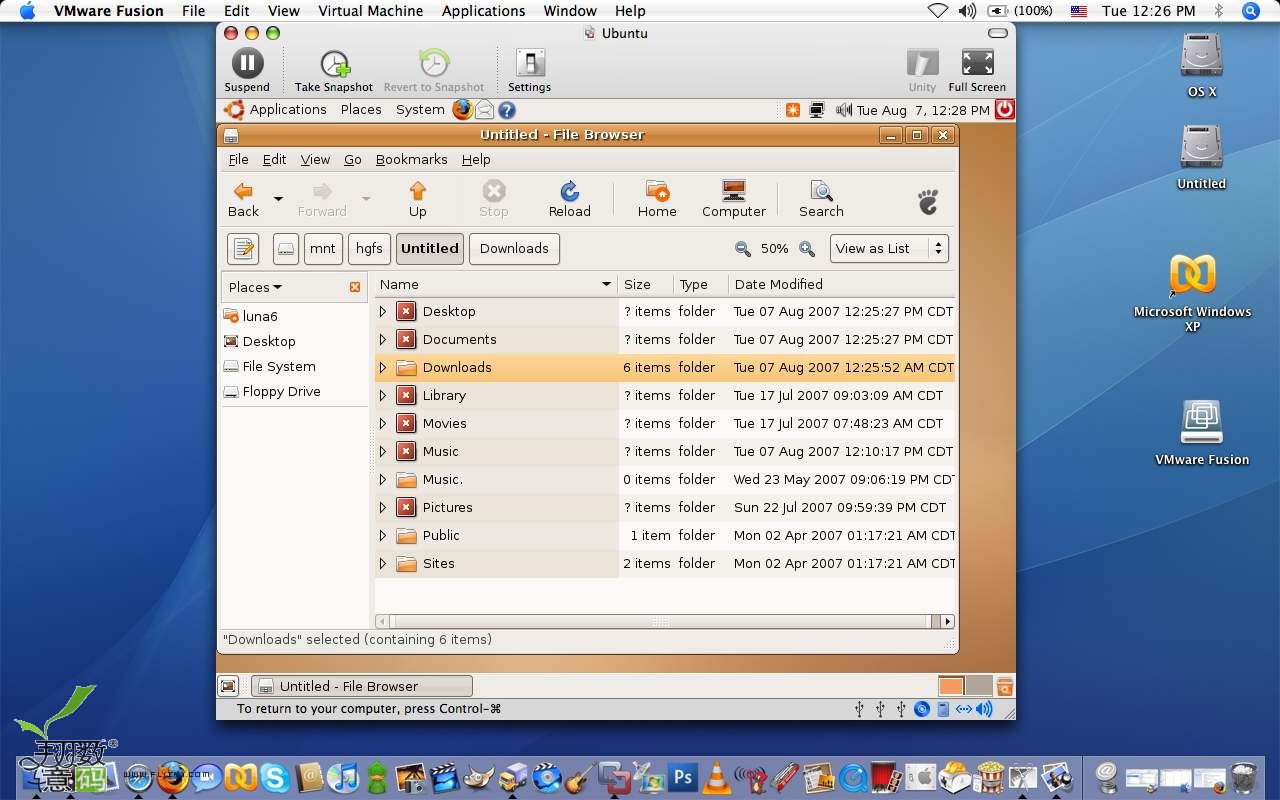The width and height of the screenshot is (1280, 800).
Task: Select the Downloads path button
Action: coord(514,249)
